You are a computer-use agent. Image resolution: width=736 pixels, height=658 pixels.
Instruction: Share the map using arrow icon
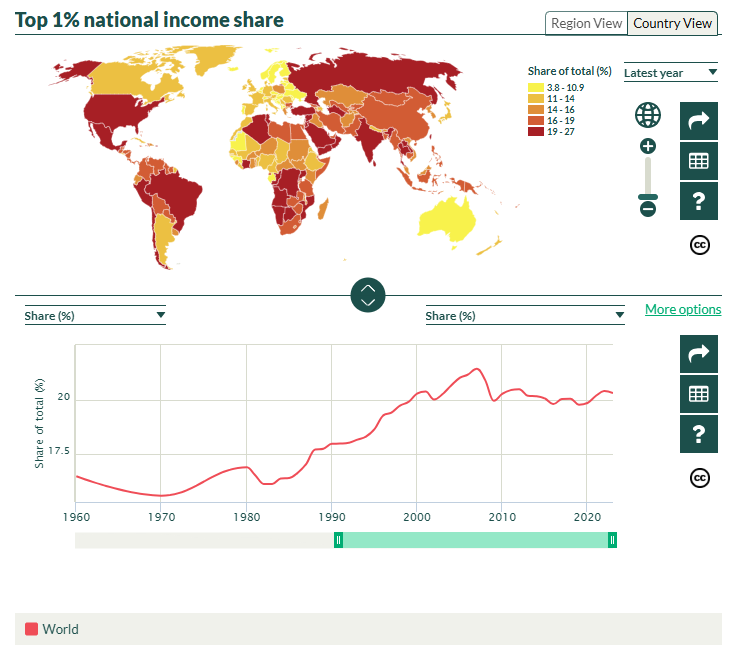click(x=698, y=121)
